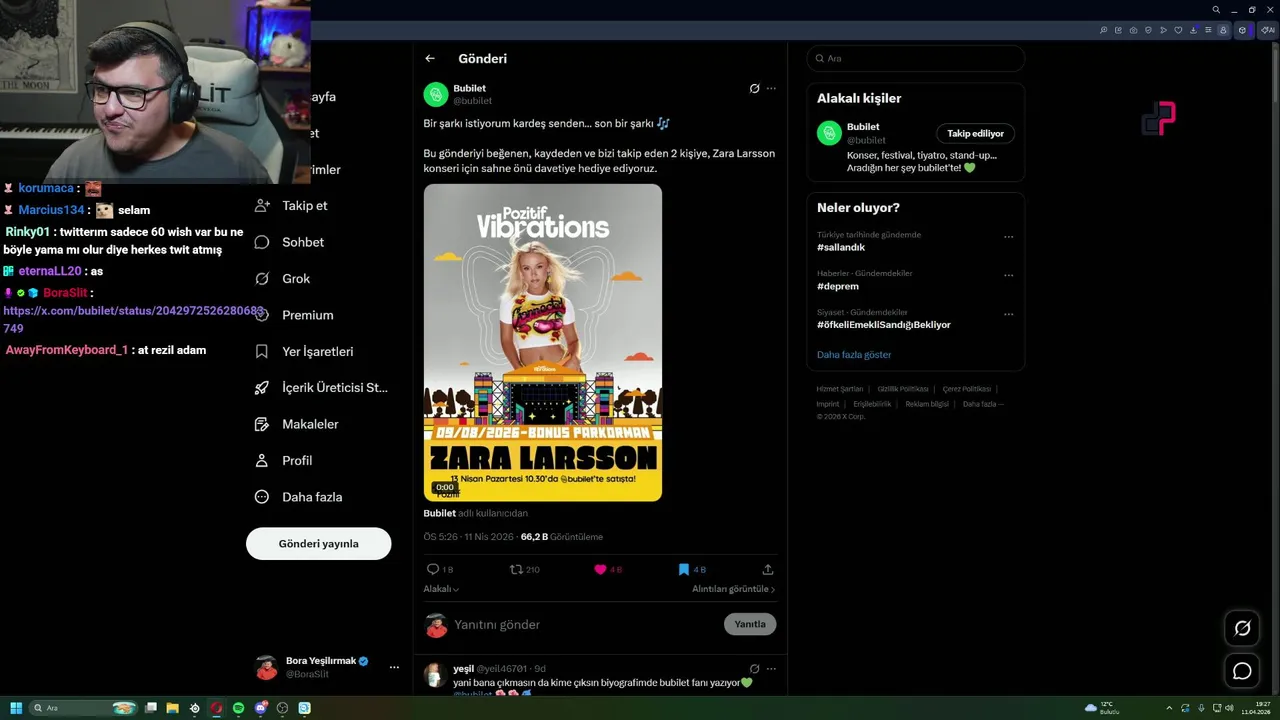1280x720 pixels.
Task: Expand the Alakalı replies sort dropdown
Action: (x=441, y=589)
